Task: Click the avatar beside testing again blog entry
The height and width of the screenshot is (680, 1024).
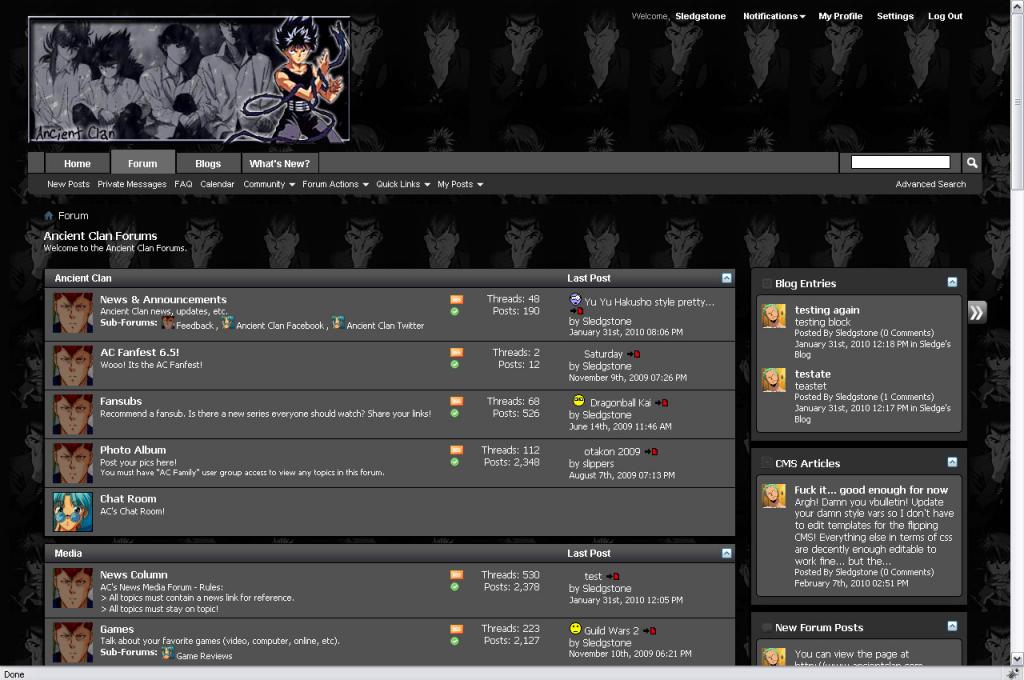Action: [x=774, y=316]
